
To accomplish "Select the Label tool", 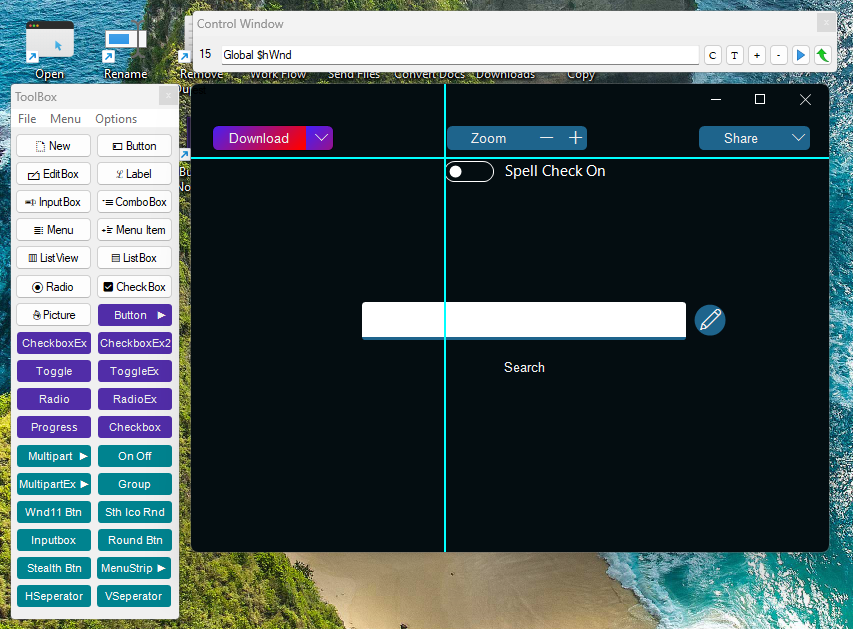I will [x=134, y=174].
